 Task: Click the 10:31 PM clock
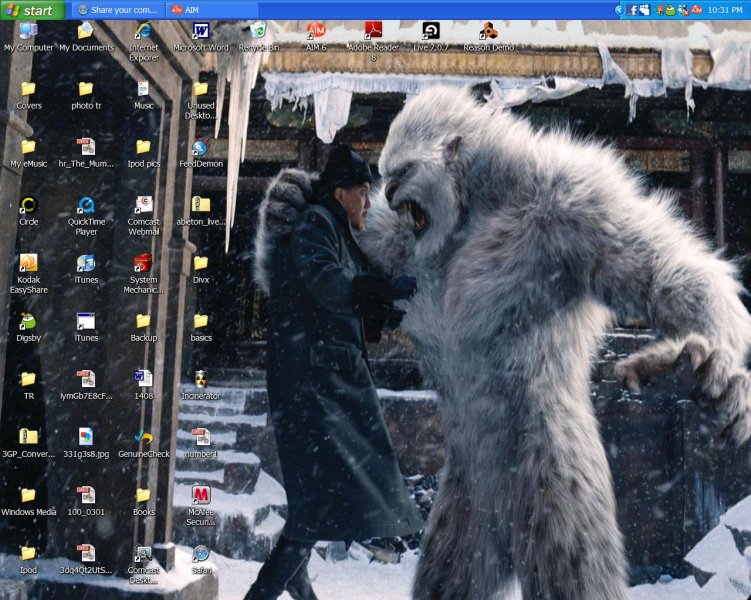(725, 10)
